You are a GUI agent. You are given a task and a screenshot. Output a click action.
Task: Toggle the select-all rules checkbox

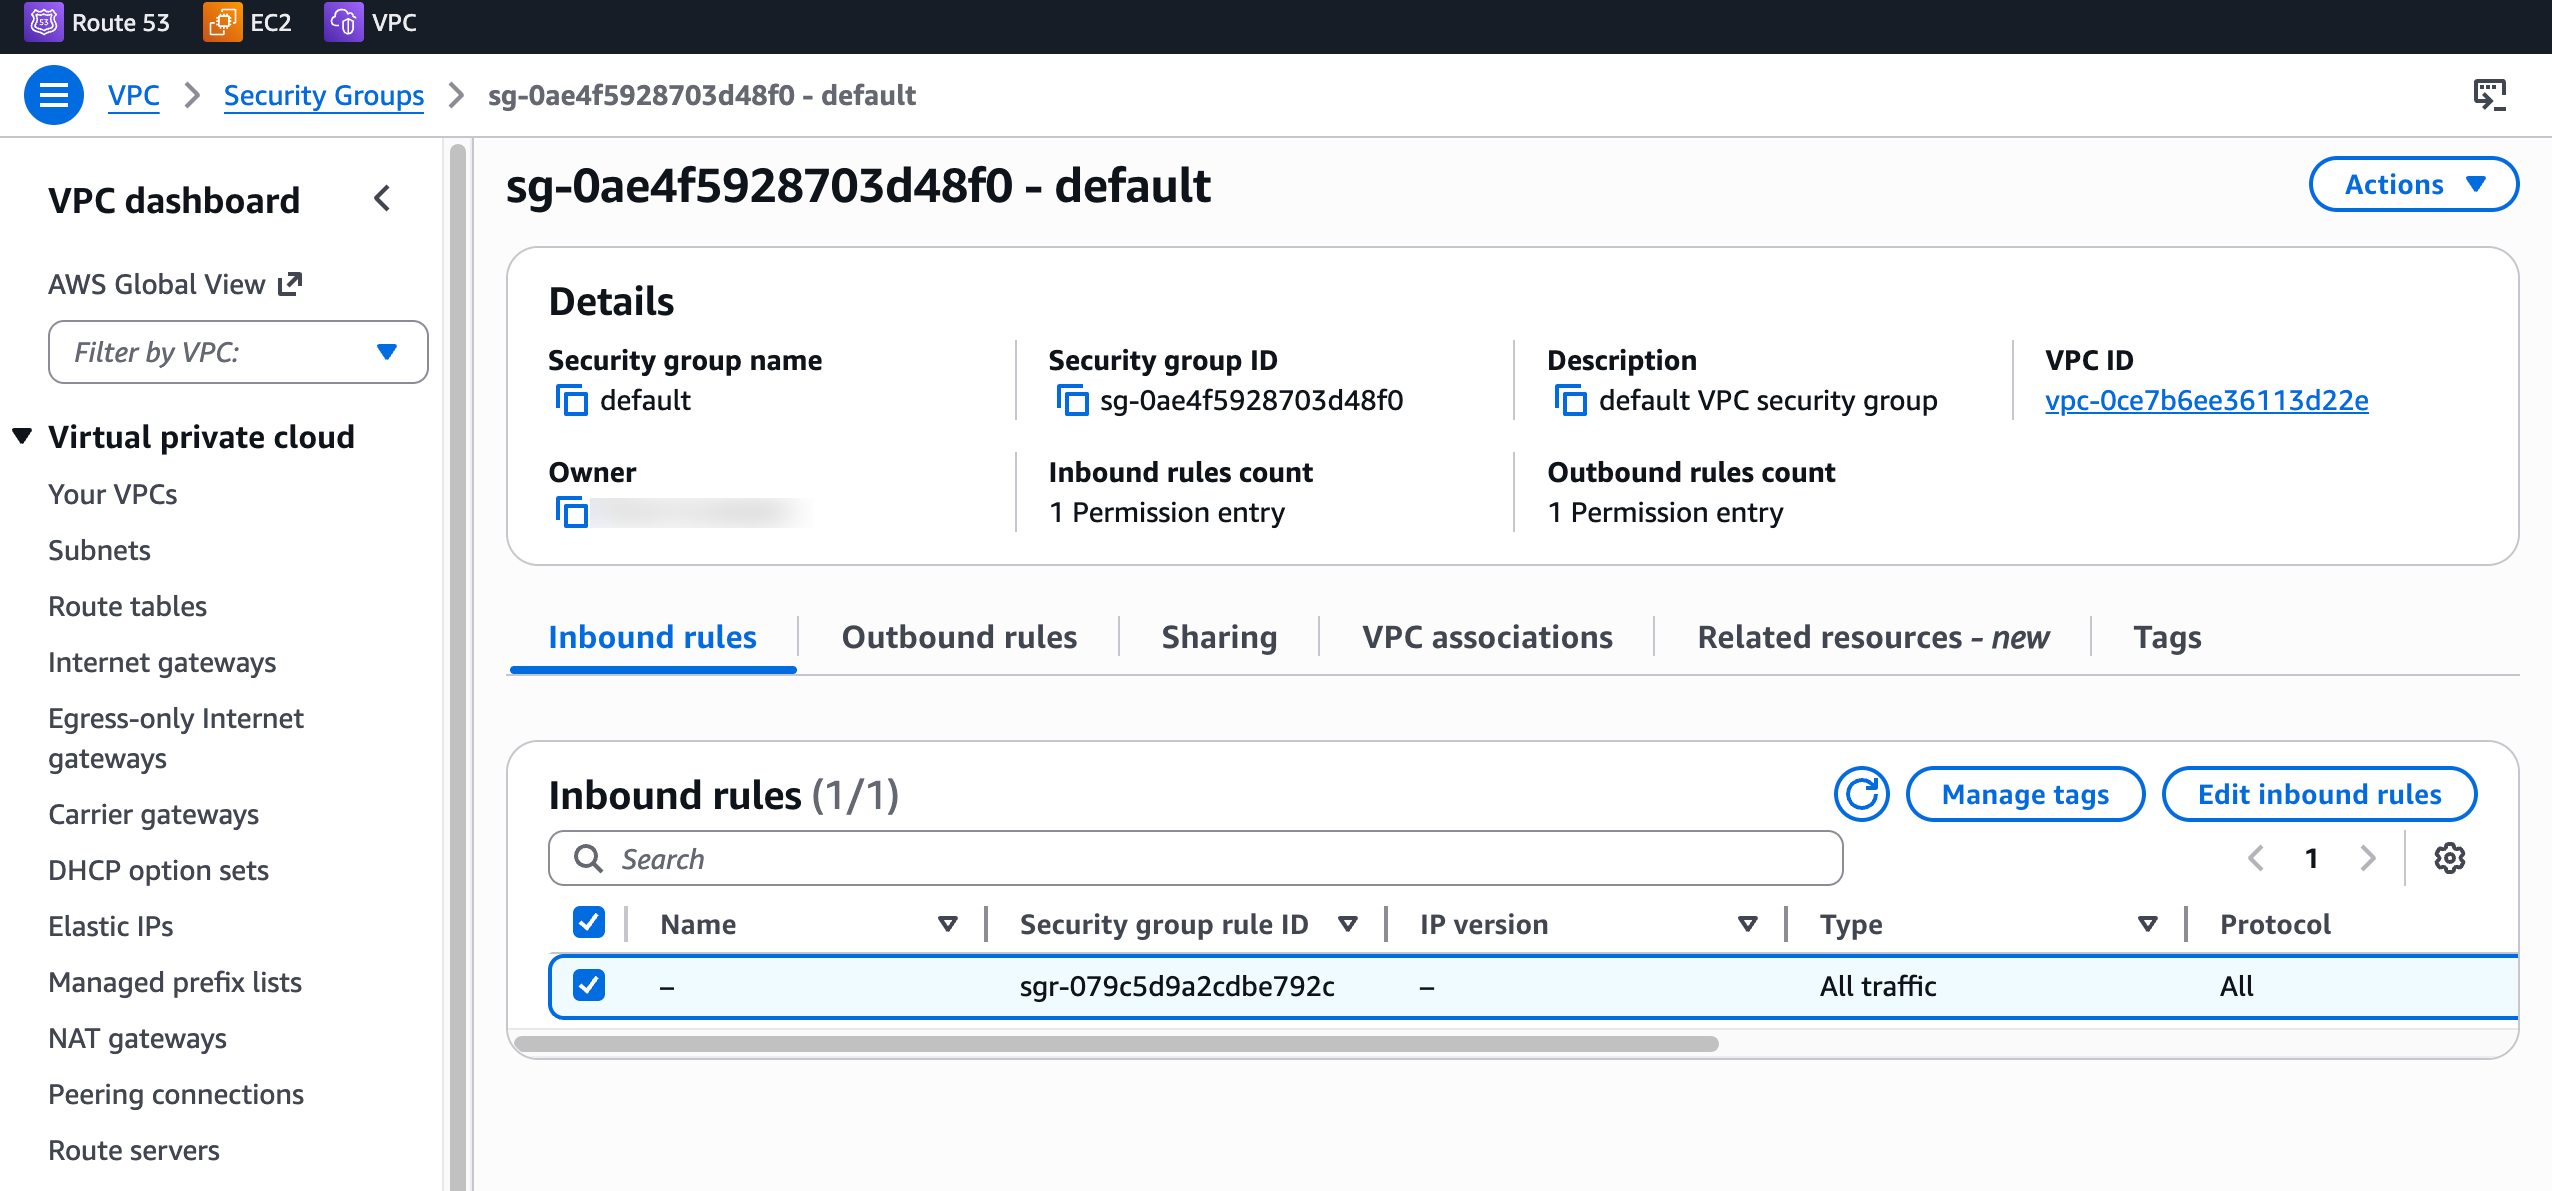[x=589, y=923]
